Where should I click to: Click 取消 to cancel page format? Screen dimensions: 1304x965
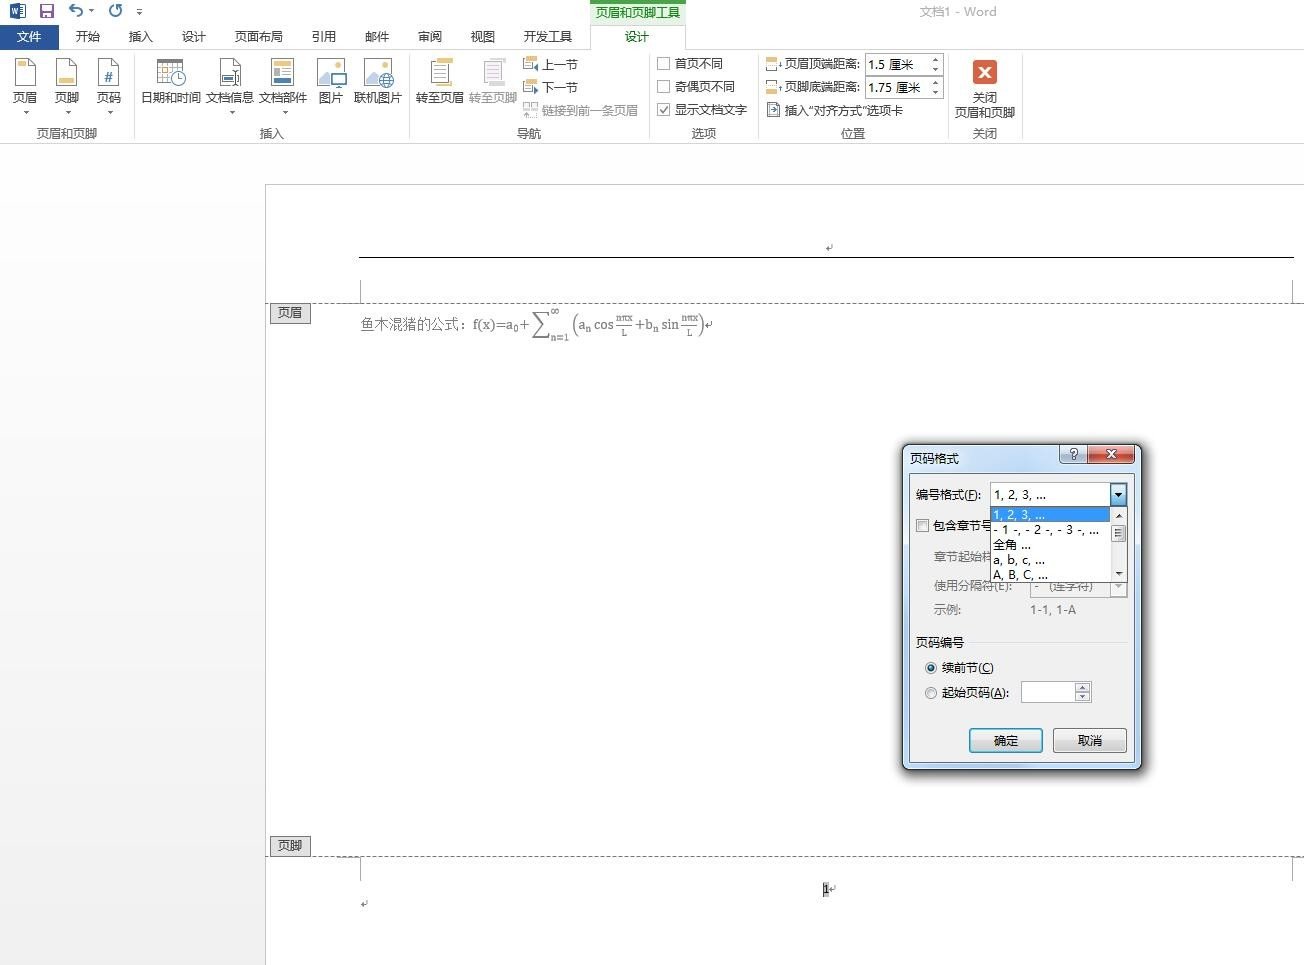(x=1089, y=741)
